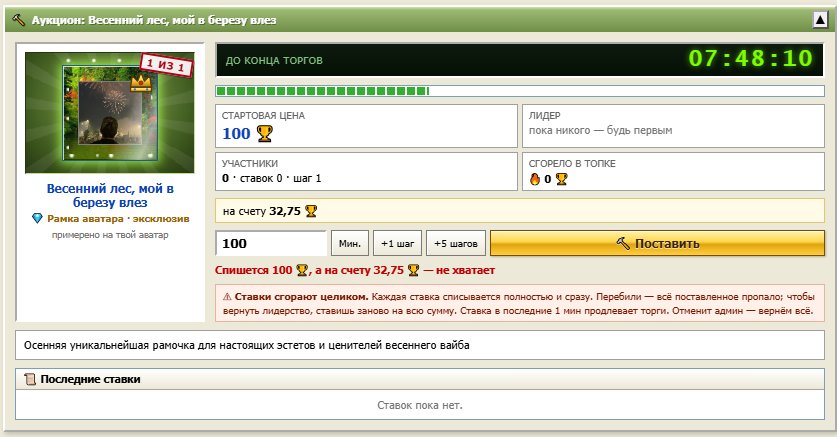Open the avatar frame preview thumbnail
This screenshot has width=837, height=437.
tap(109, 113)
